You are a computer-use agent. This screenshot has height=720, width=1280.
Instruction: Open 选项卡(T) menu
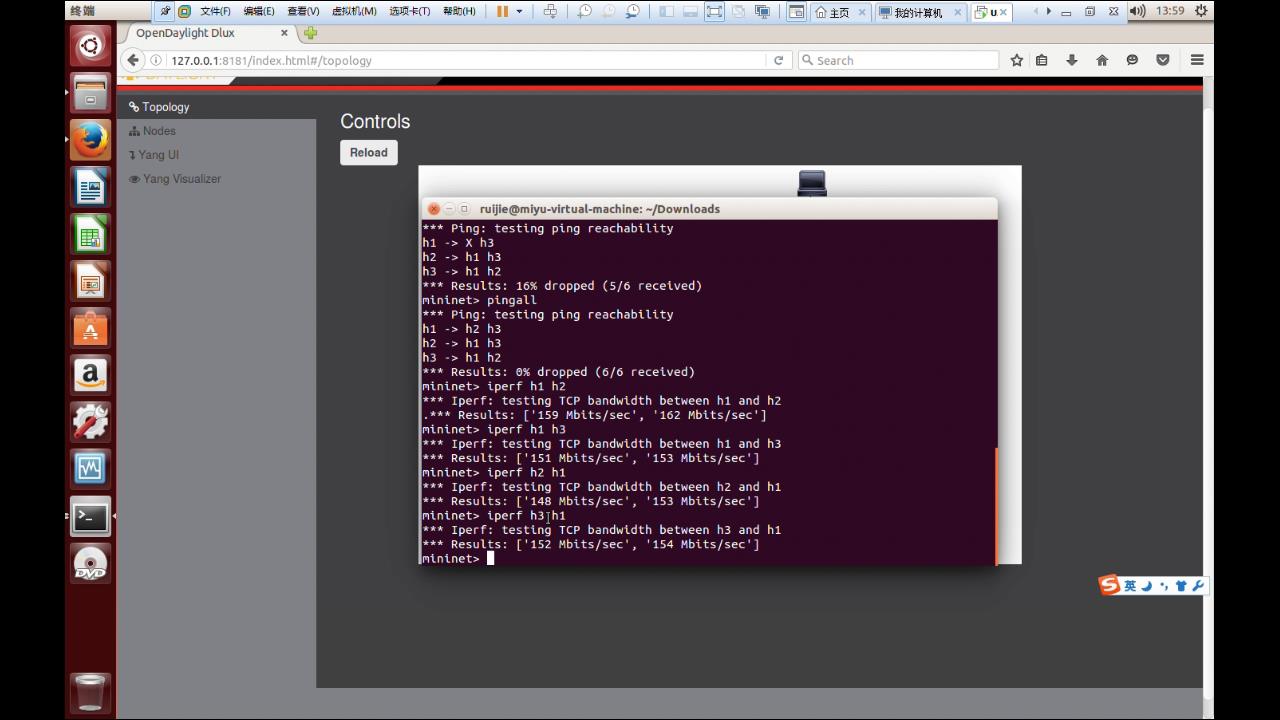[409, 12]
